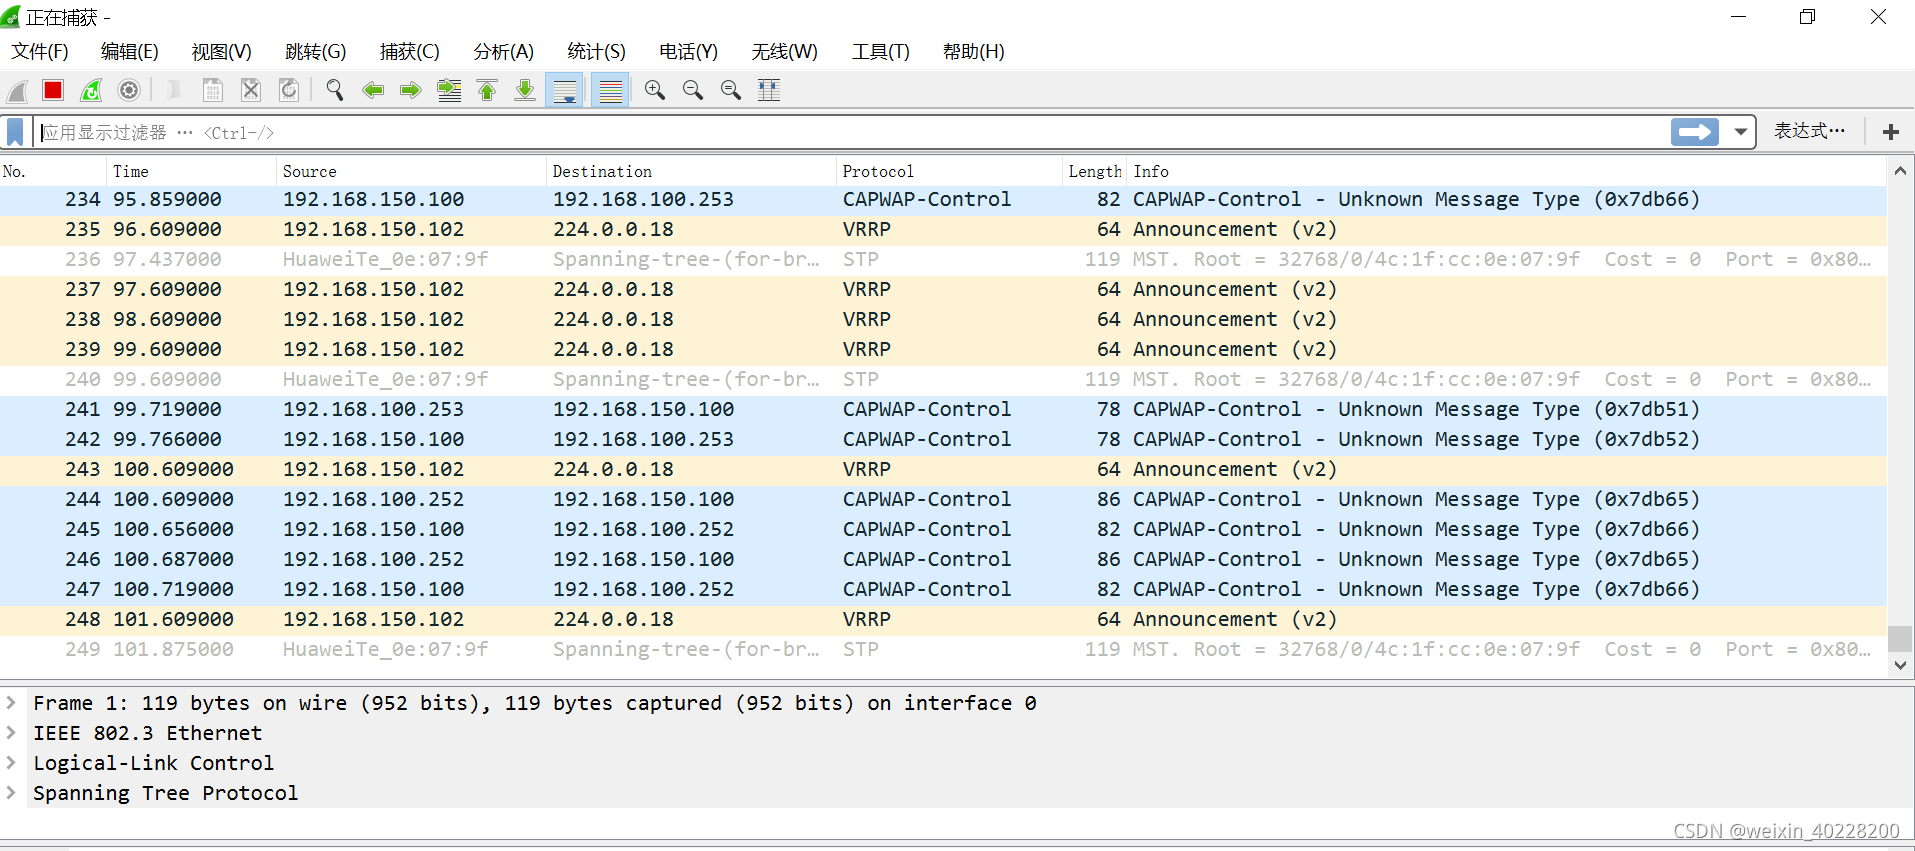Open the 捕获(C) menu
1915x851 pixels.
tap(410, 52)
